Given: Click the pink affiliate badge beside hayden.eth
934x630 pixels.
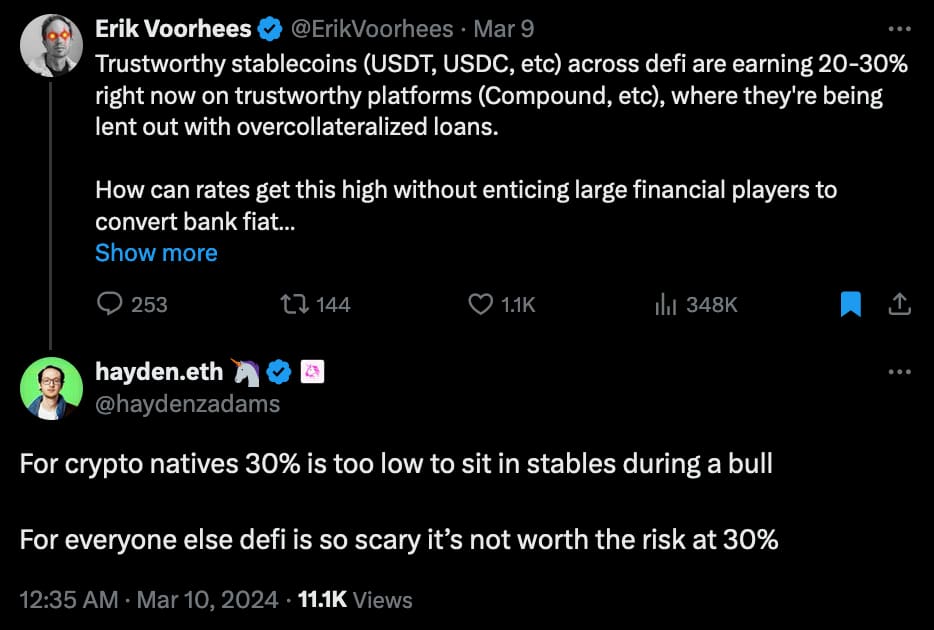Looking at the screenshot, I should (313, 372).
